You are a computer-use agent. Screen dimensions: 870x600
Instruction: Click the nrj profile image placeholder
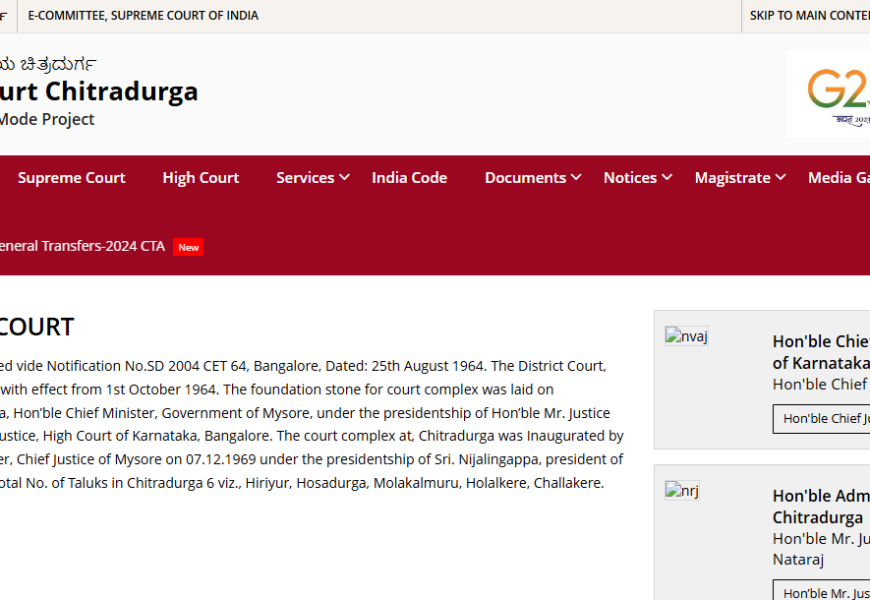click(682, 491)
